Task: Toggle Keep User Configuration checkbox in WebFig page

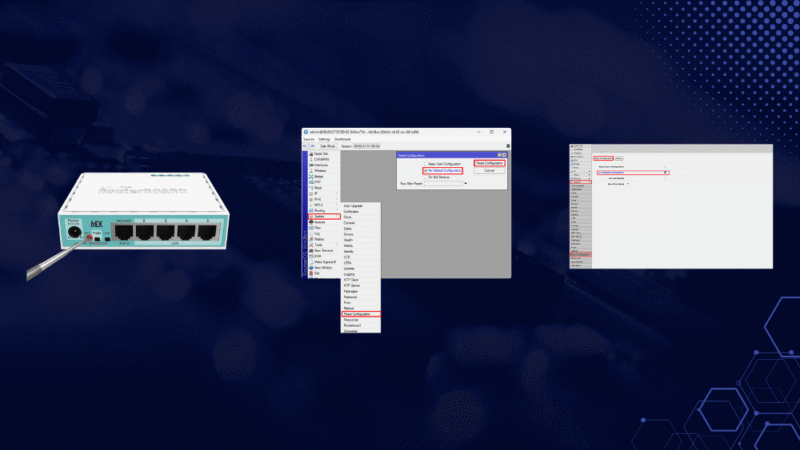Action: point(665,167)
